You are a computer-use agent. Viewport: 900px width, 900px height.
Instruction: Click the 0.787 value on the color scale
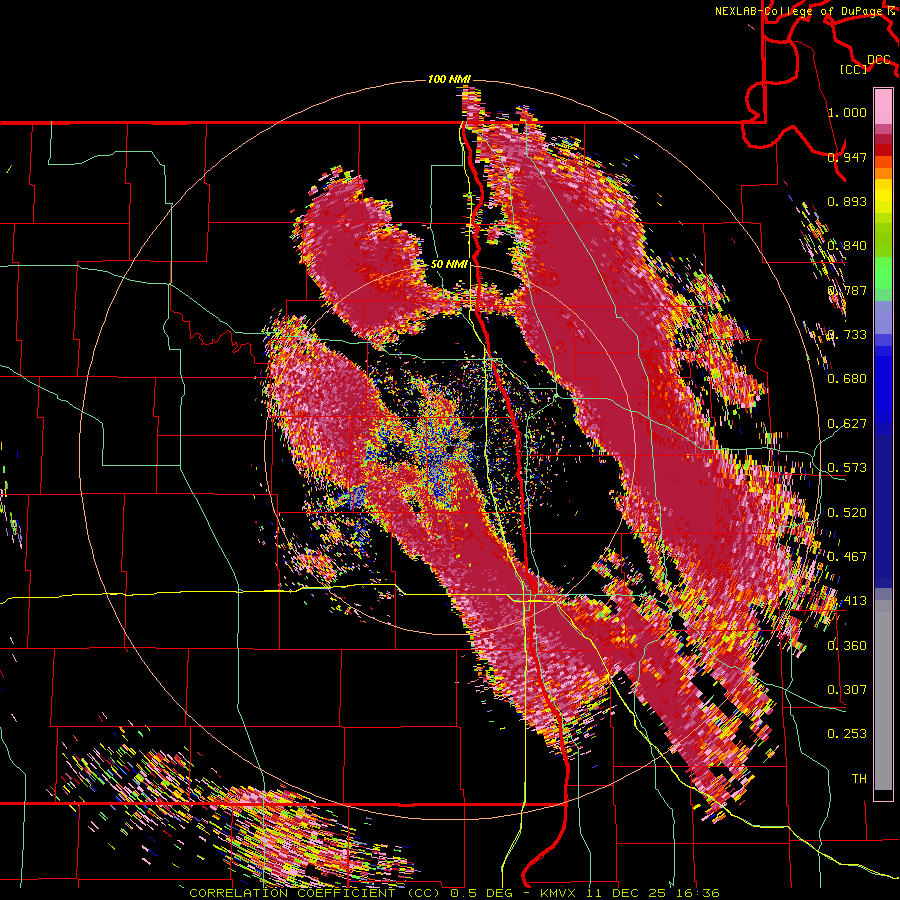click(847, 290)
